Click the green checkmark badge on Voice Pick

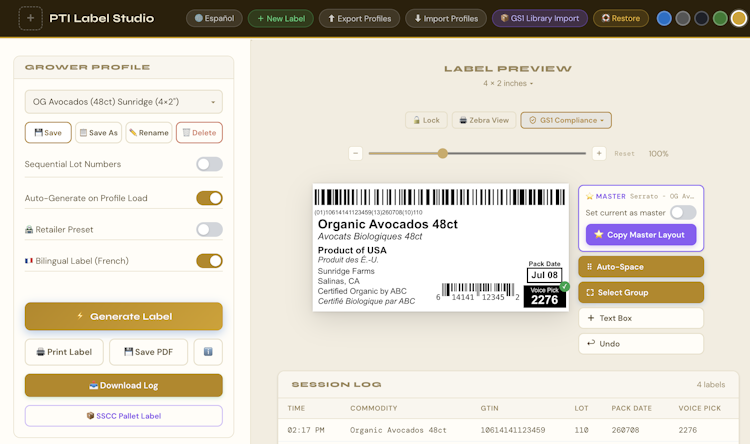[x=565, y=287]
